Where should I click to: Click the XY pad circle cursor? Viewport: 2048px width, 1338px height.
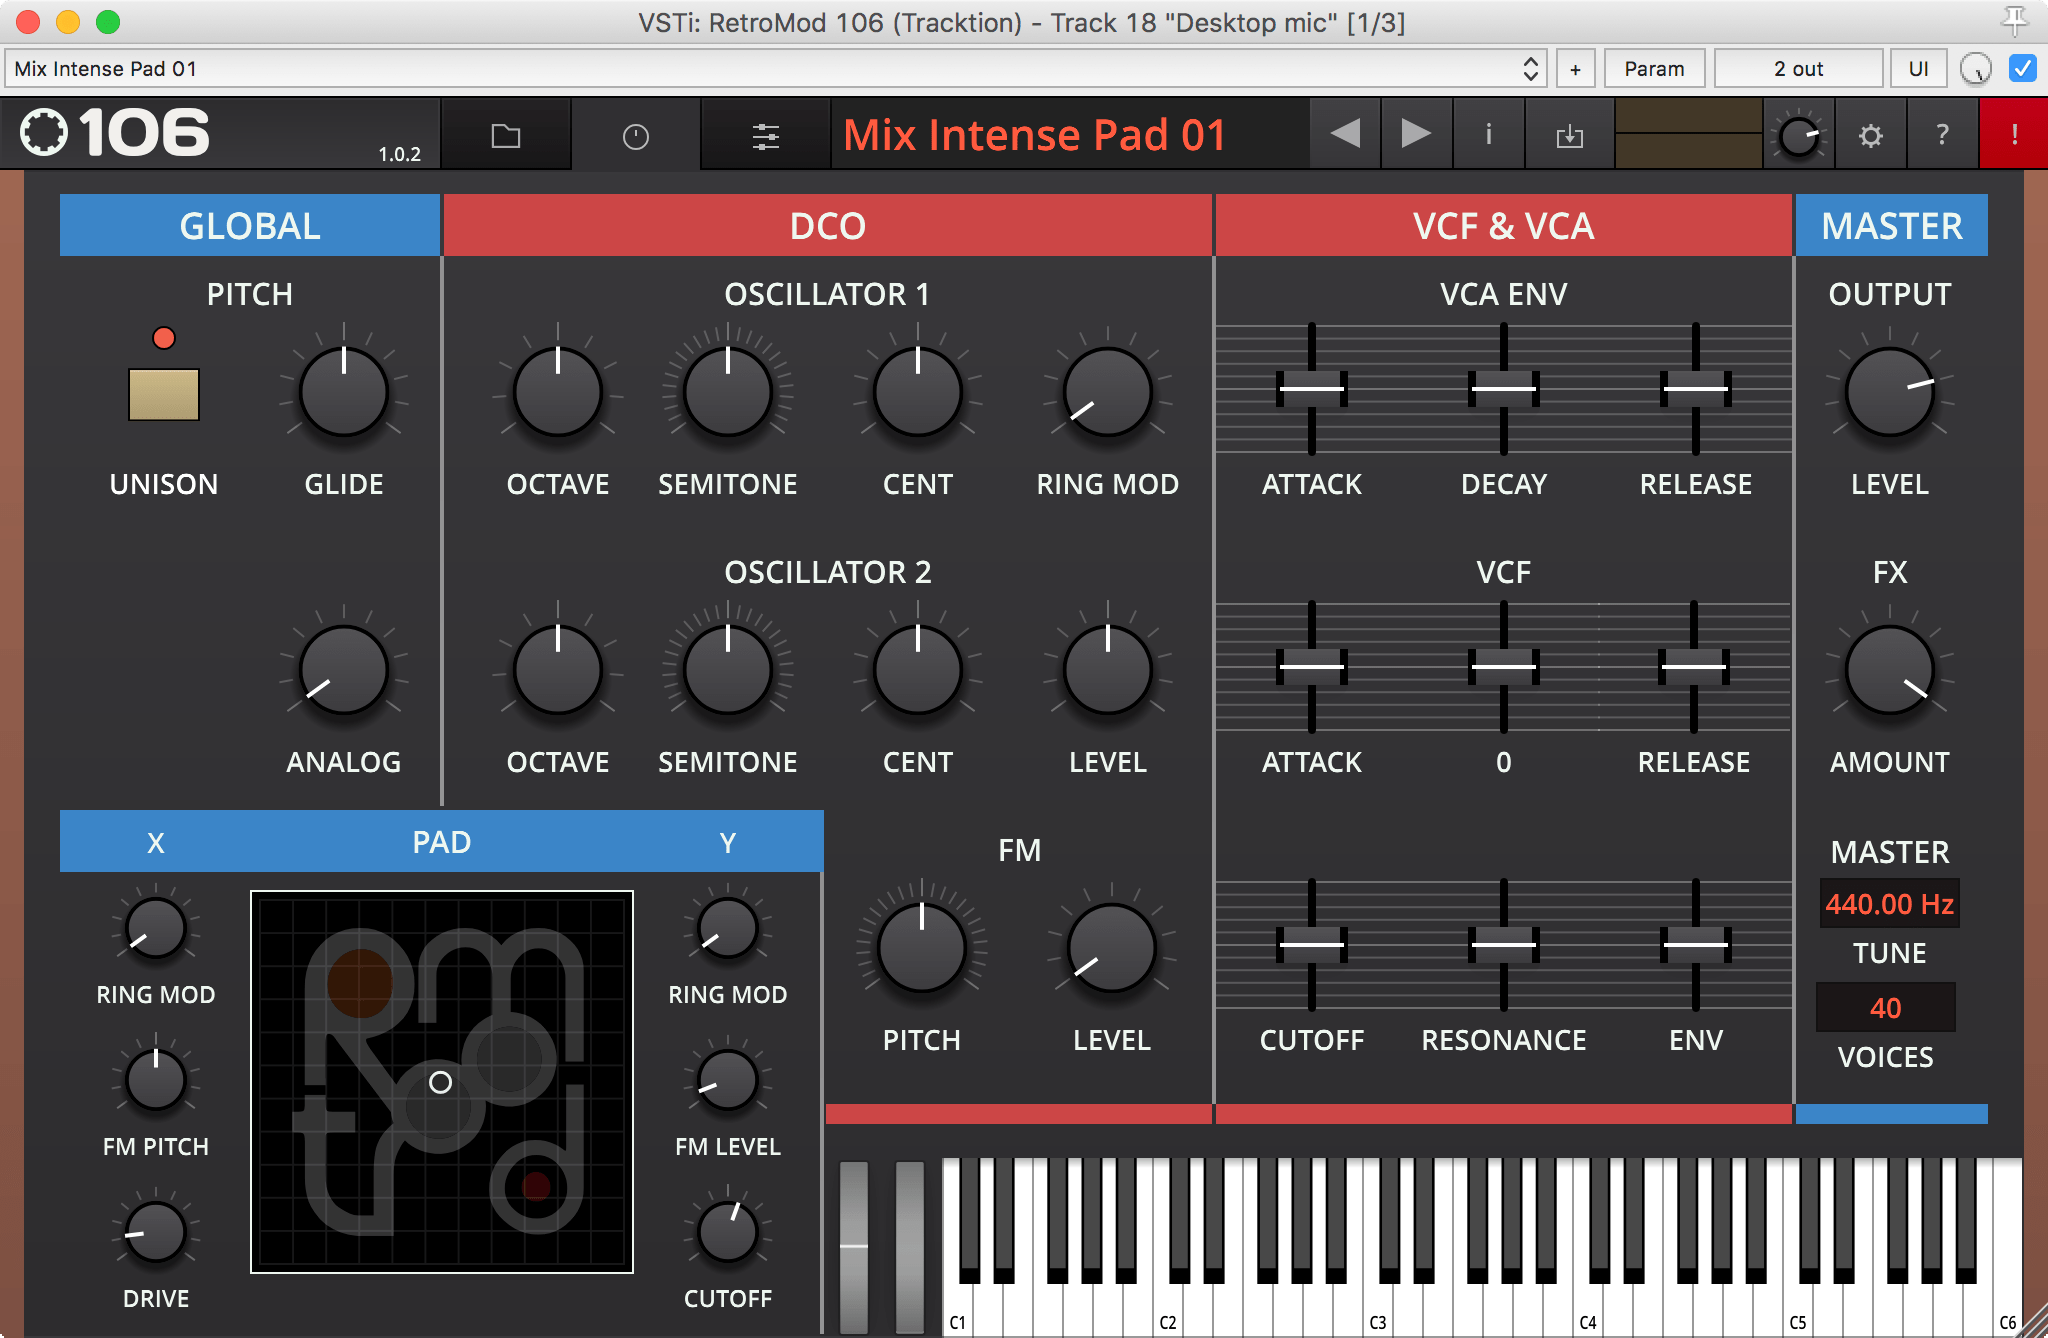440,1082
